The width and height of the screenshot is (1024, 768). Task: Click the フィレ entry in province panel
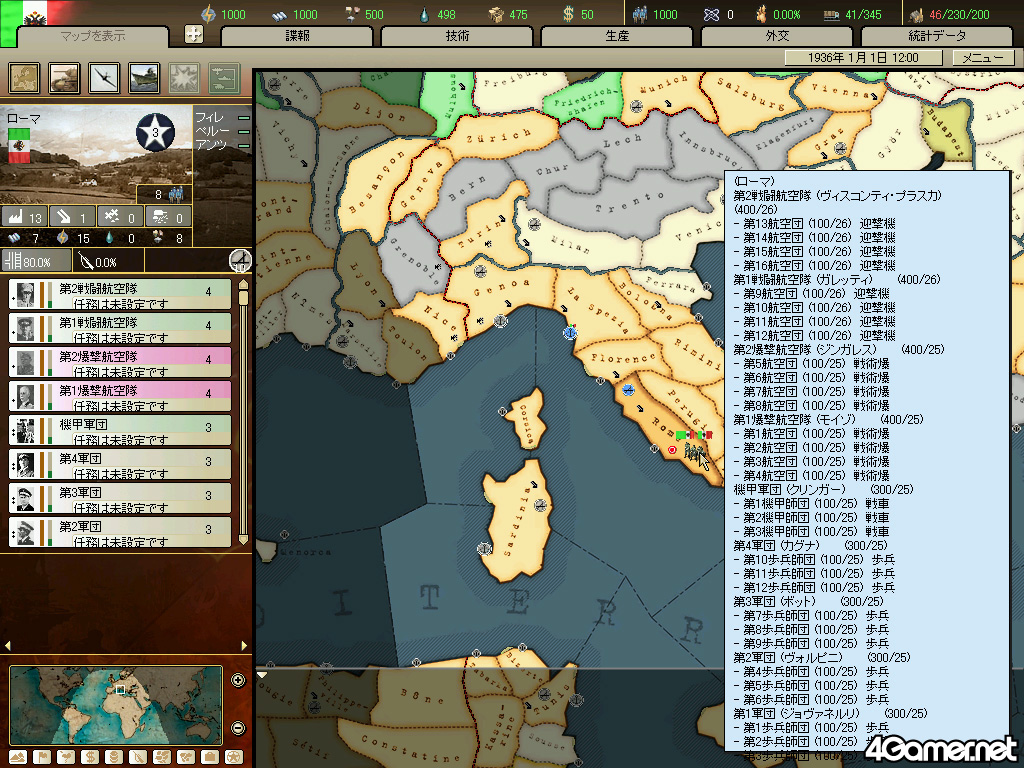(222, 118)
